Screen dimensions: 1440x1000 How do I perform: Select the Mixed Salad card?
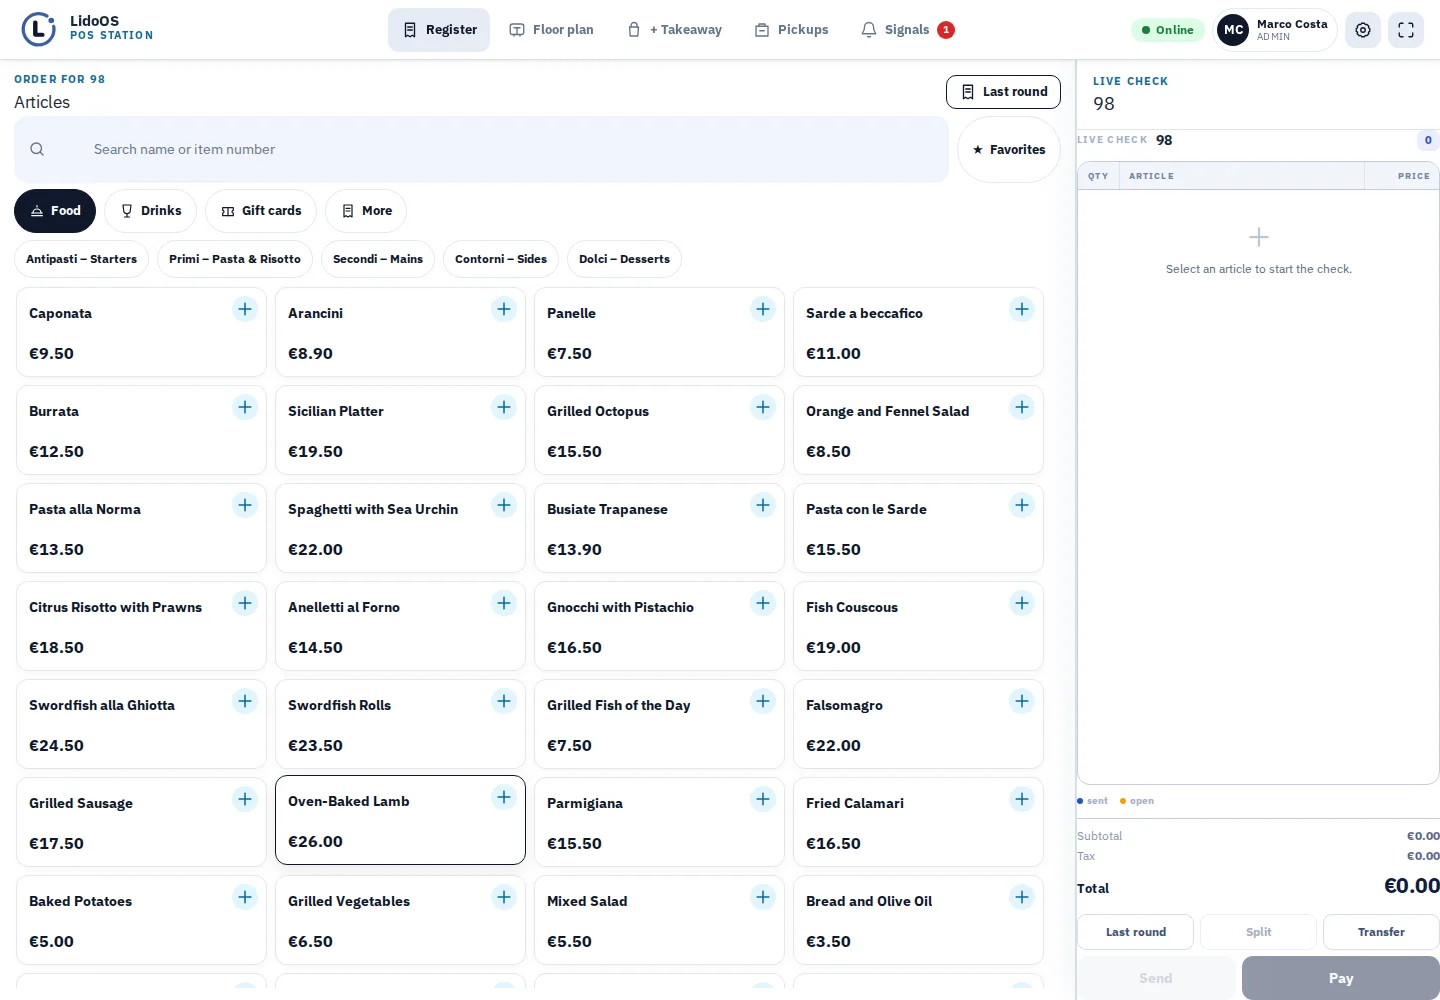tap(659, 920)
